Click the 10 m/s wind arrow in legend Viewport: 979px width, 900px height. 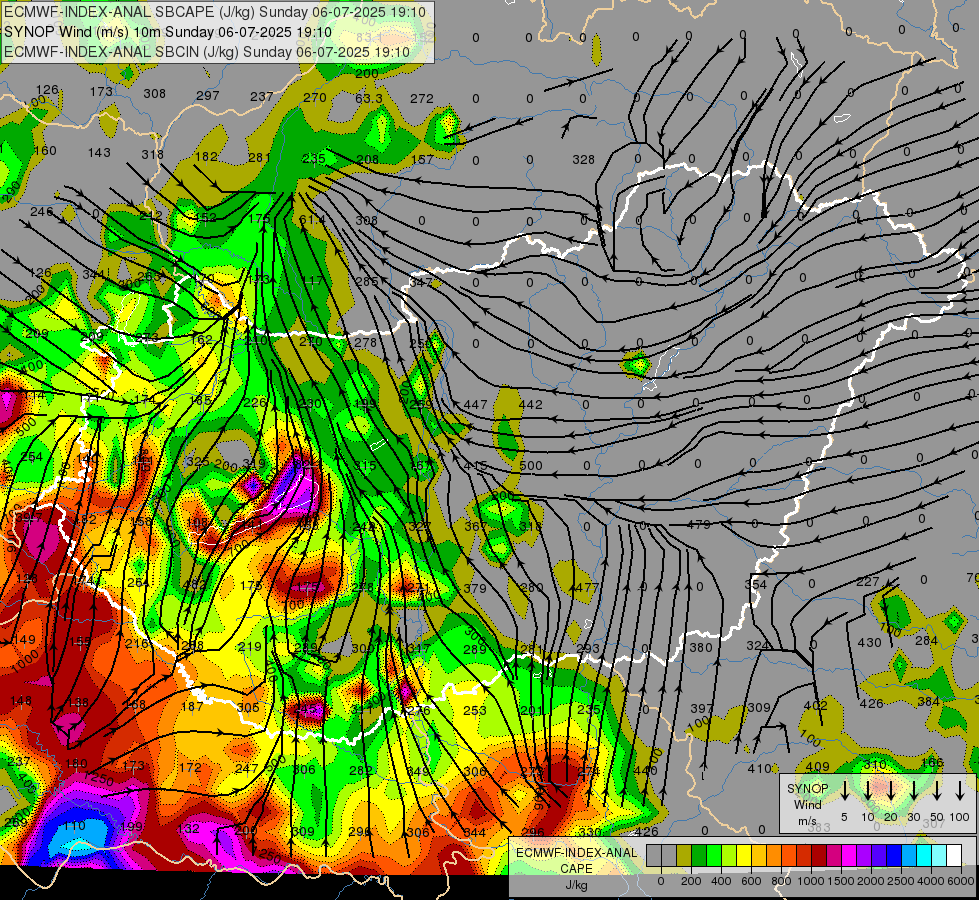[x=867, y=791]
